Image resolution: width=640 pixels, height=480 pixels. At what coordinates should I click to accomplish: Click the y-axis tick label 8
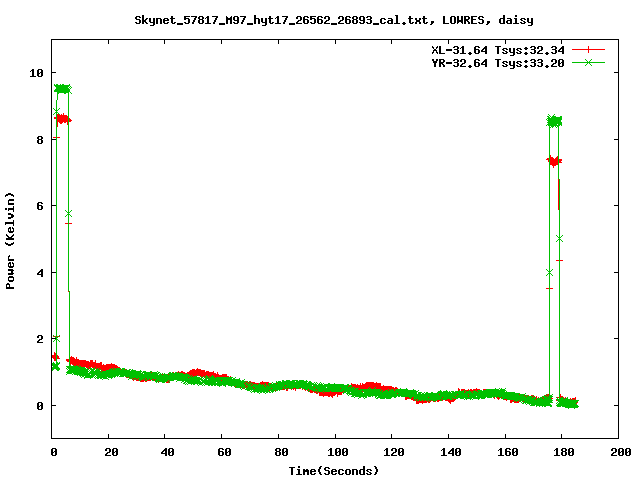tap(40, 140)
